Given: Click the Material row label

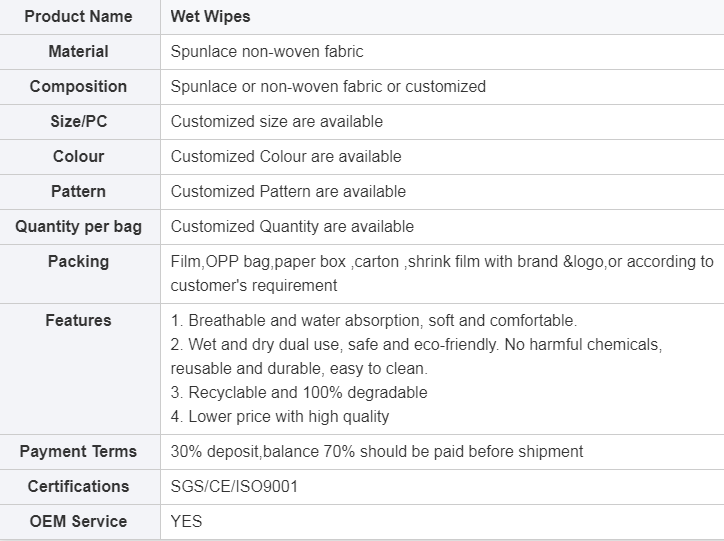Looking at the screenshot, I should (x=78, y=51).
